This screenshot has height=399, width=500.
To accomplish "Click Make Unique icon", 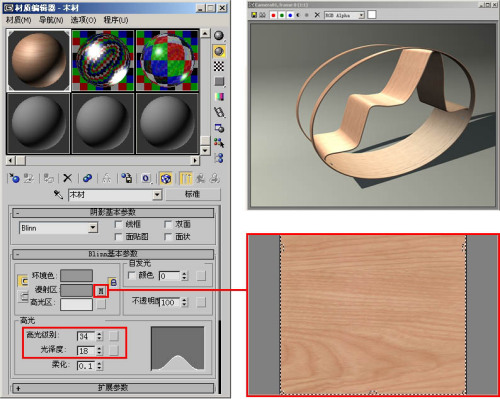I will tap(107, 178).
